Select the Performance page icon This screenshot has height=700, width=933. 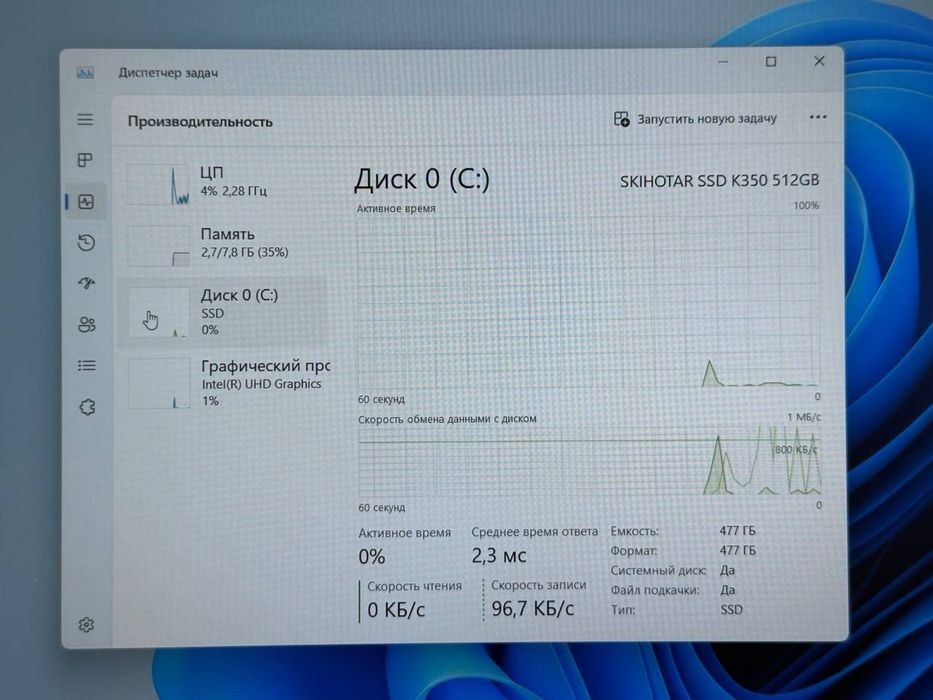click(86, 202)
